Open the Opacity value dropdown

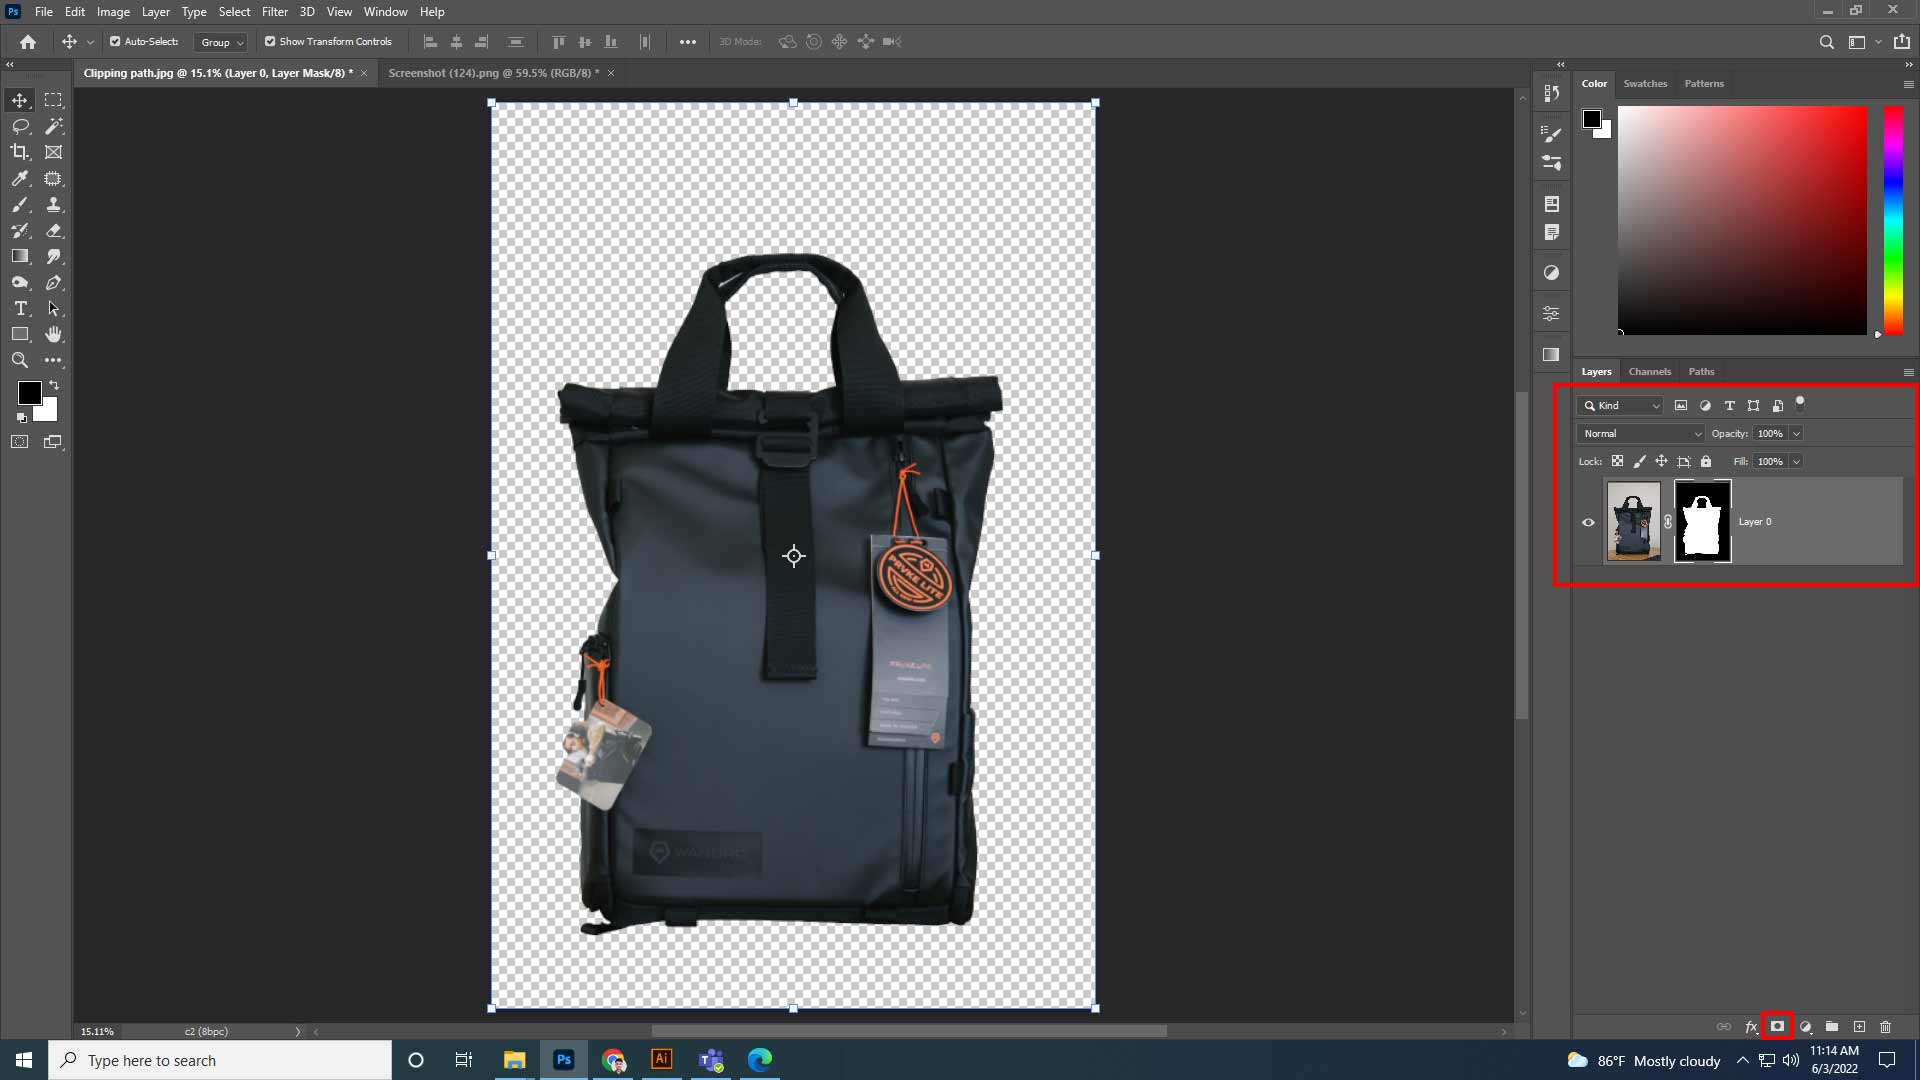[1797, 433]
